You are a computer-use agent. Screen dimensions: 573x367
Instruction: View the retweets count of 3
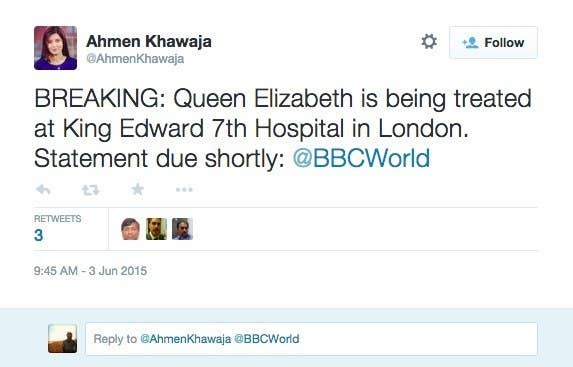coord(38,235)
